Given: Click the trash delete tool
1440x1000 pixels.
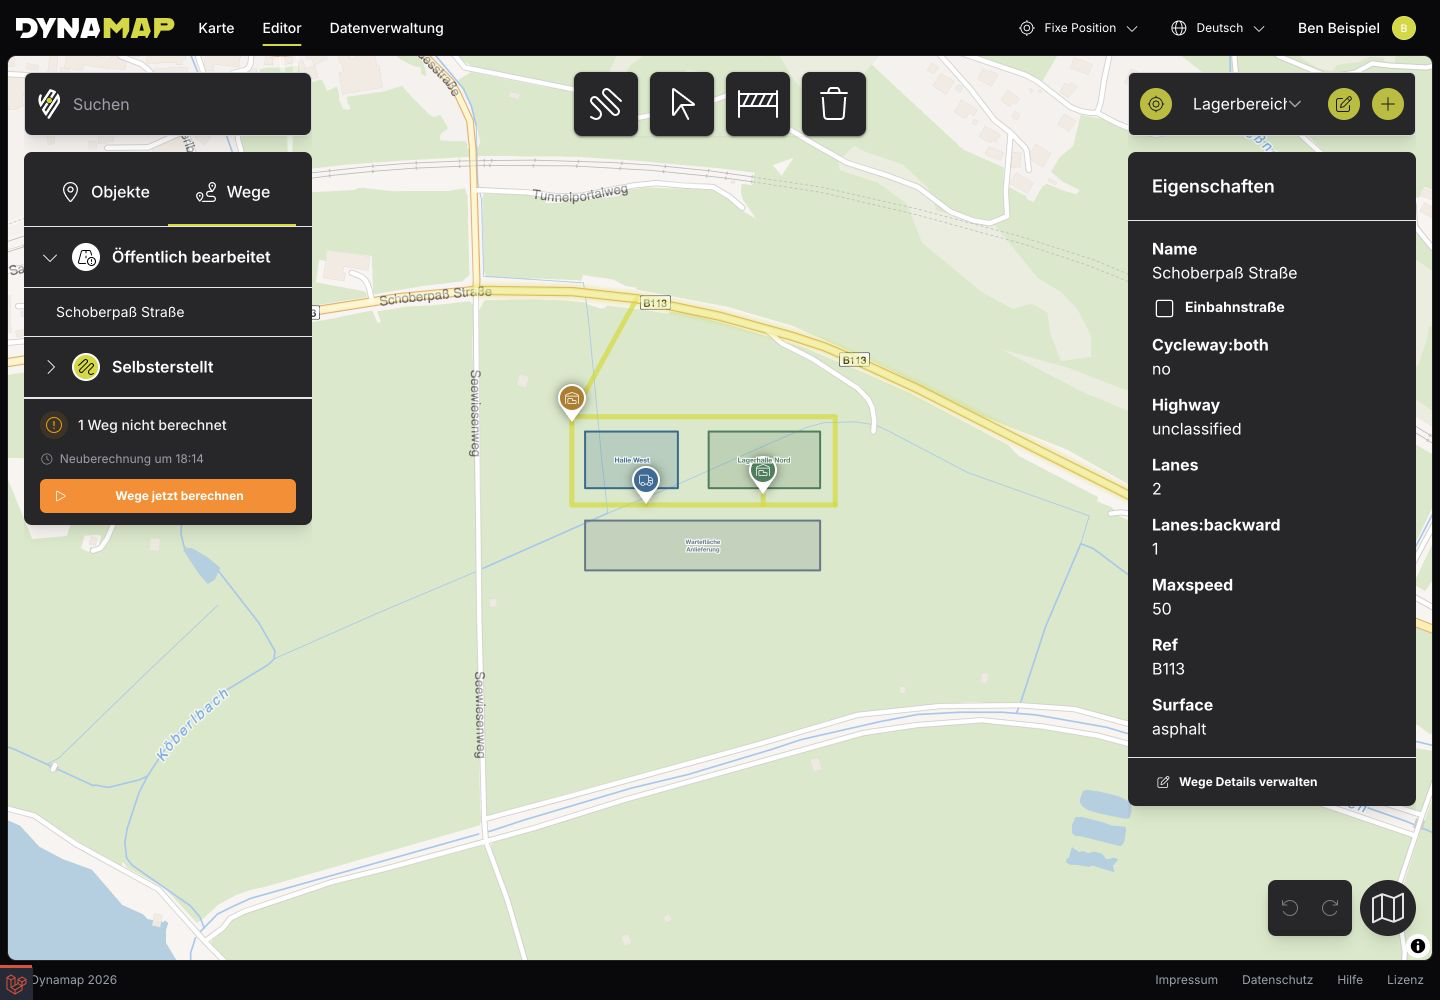Looking at the screenshot, I should [834, 104].
